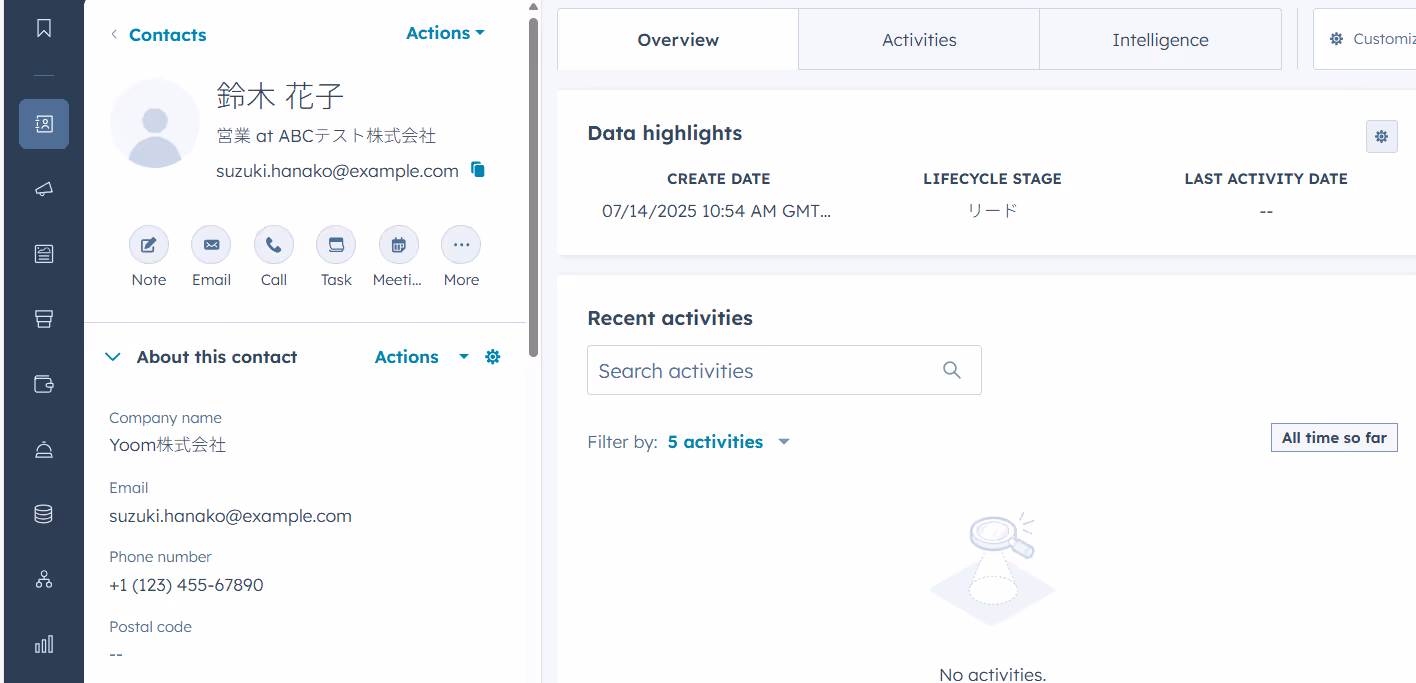Click the Customize button
This screenshot has width=1416, height=683.
tap(1365, 39)
